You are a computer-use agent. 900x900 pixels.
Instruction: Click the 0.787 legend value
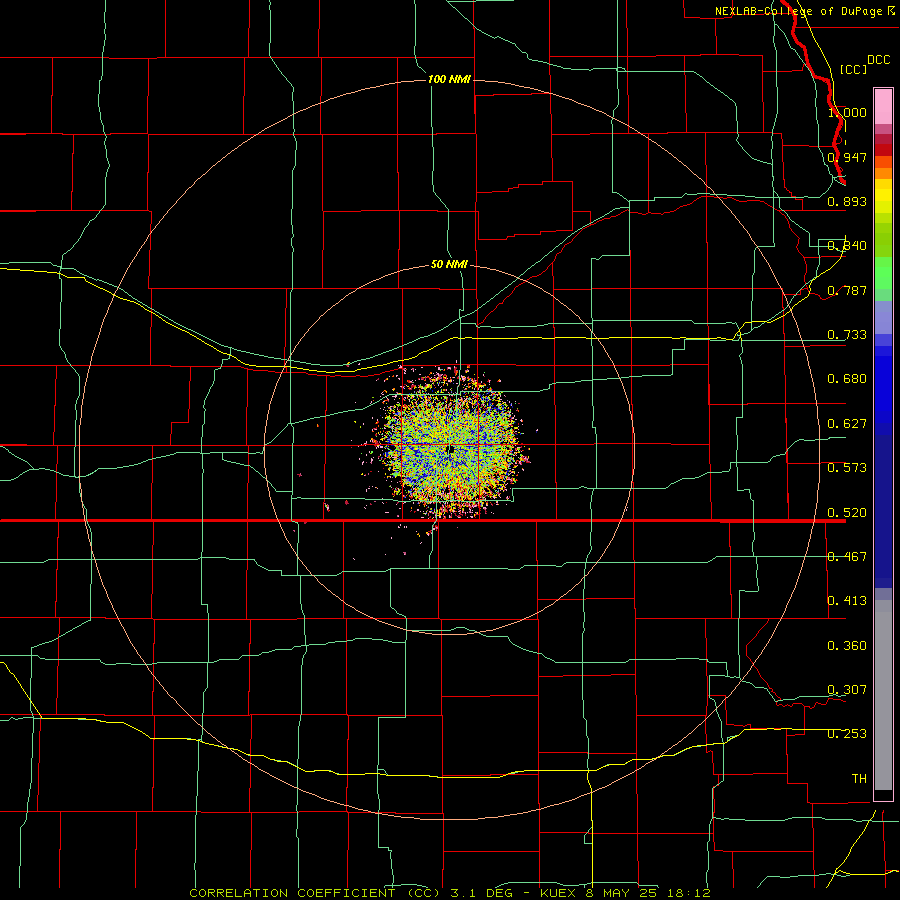[847, 290]
